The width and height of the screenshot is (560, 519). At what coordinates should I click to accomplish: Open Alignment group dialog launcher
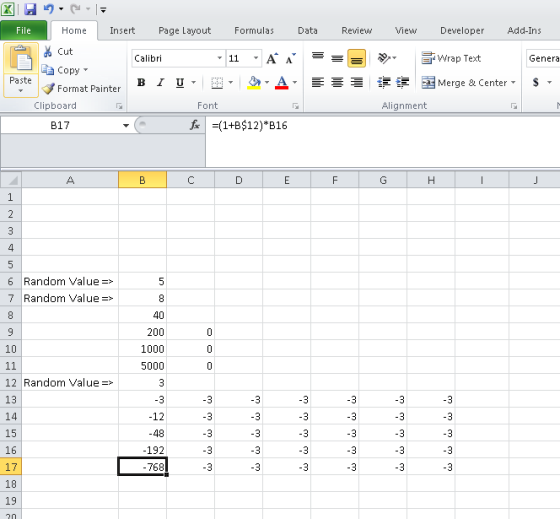pos(514,106)
